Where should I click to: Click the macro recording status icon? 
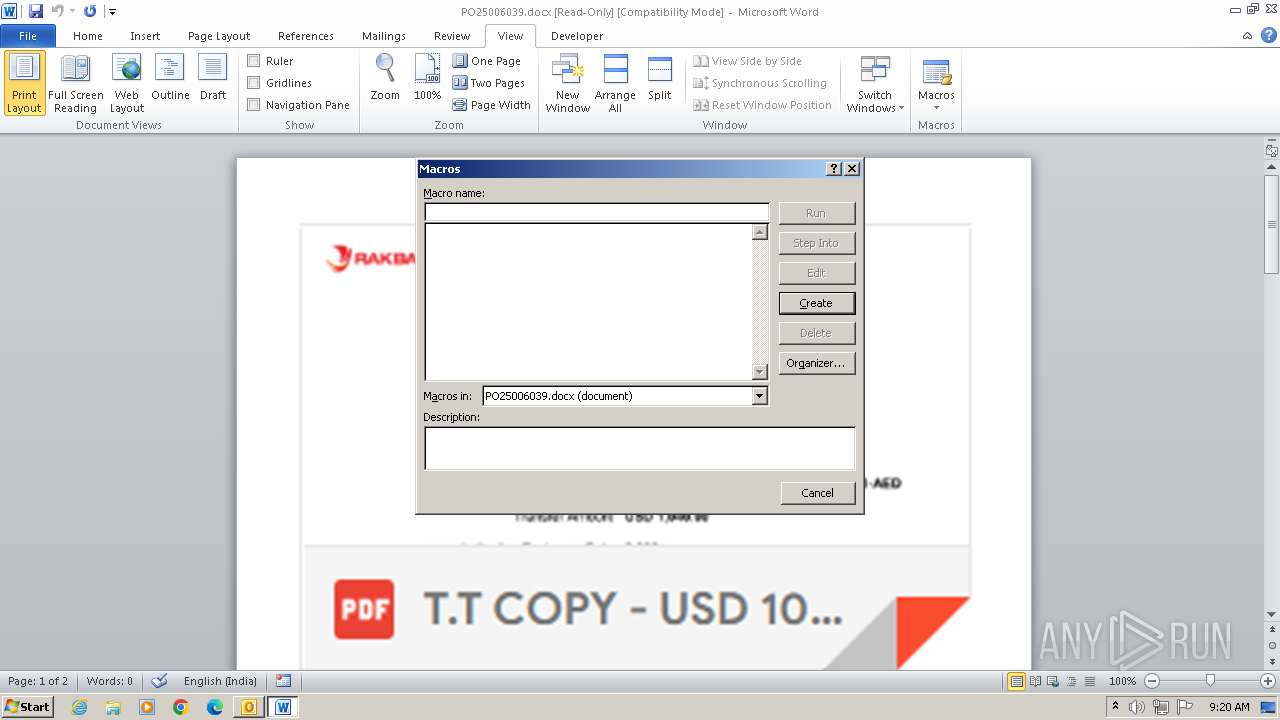click(284, 681)
